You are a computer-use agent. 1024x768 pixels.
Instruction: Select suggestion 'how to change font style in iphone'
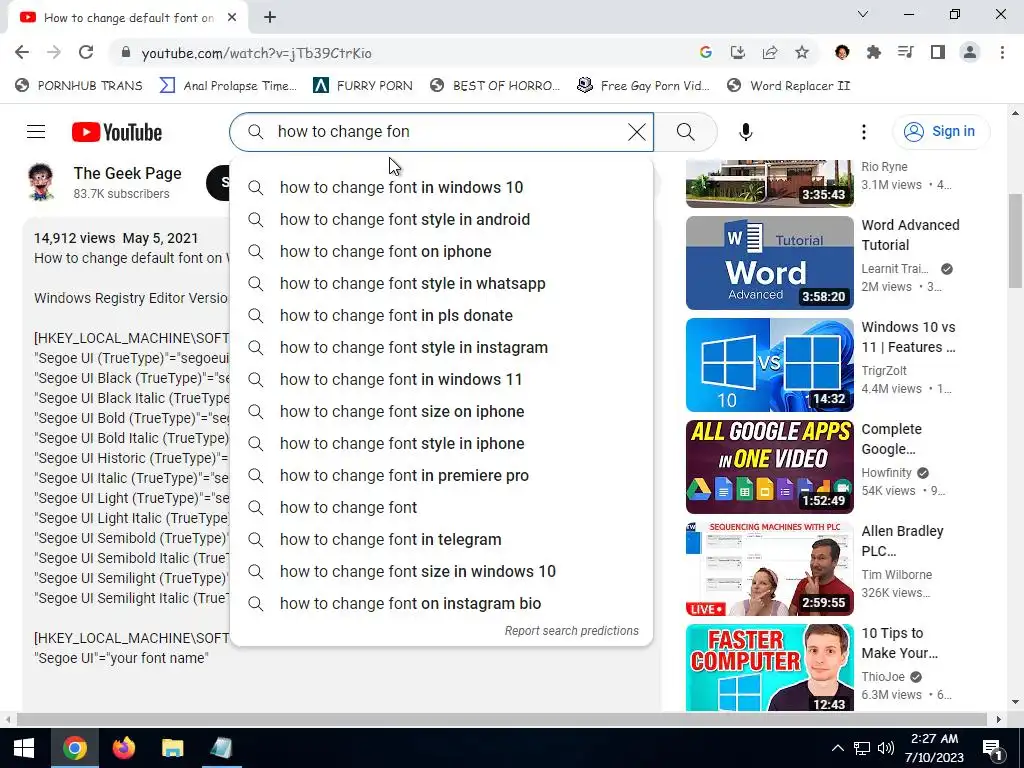[x=441, y=443]
